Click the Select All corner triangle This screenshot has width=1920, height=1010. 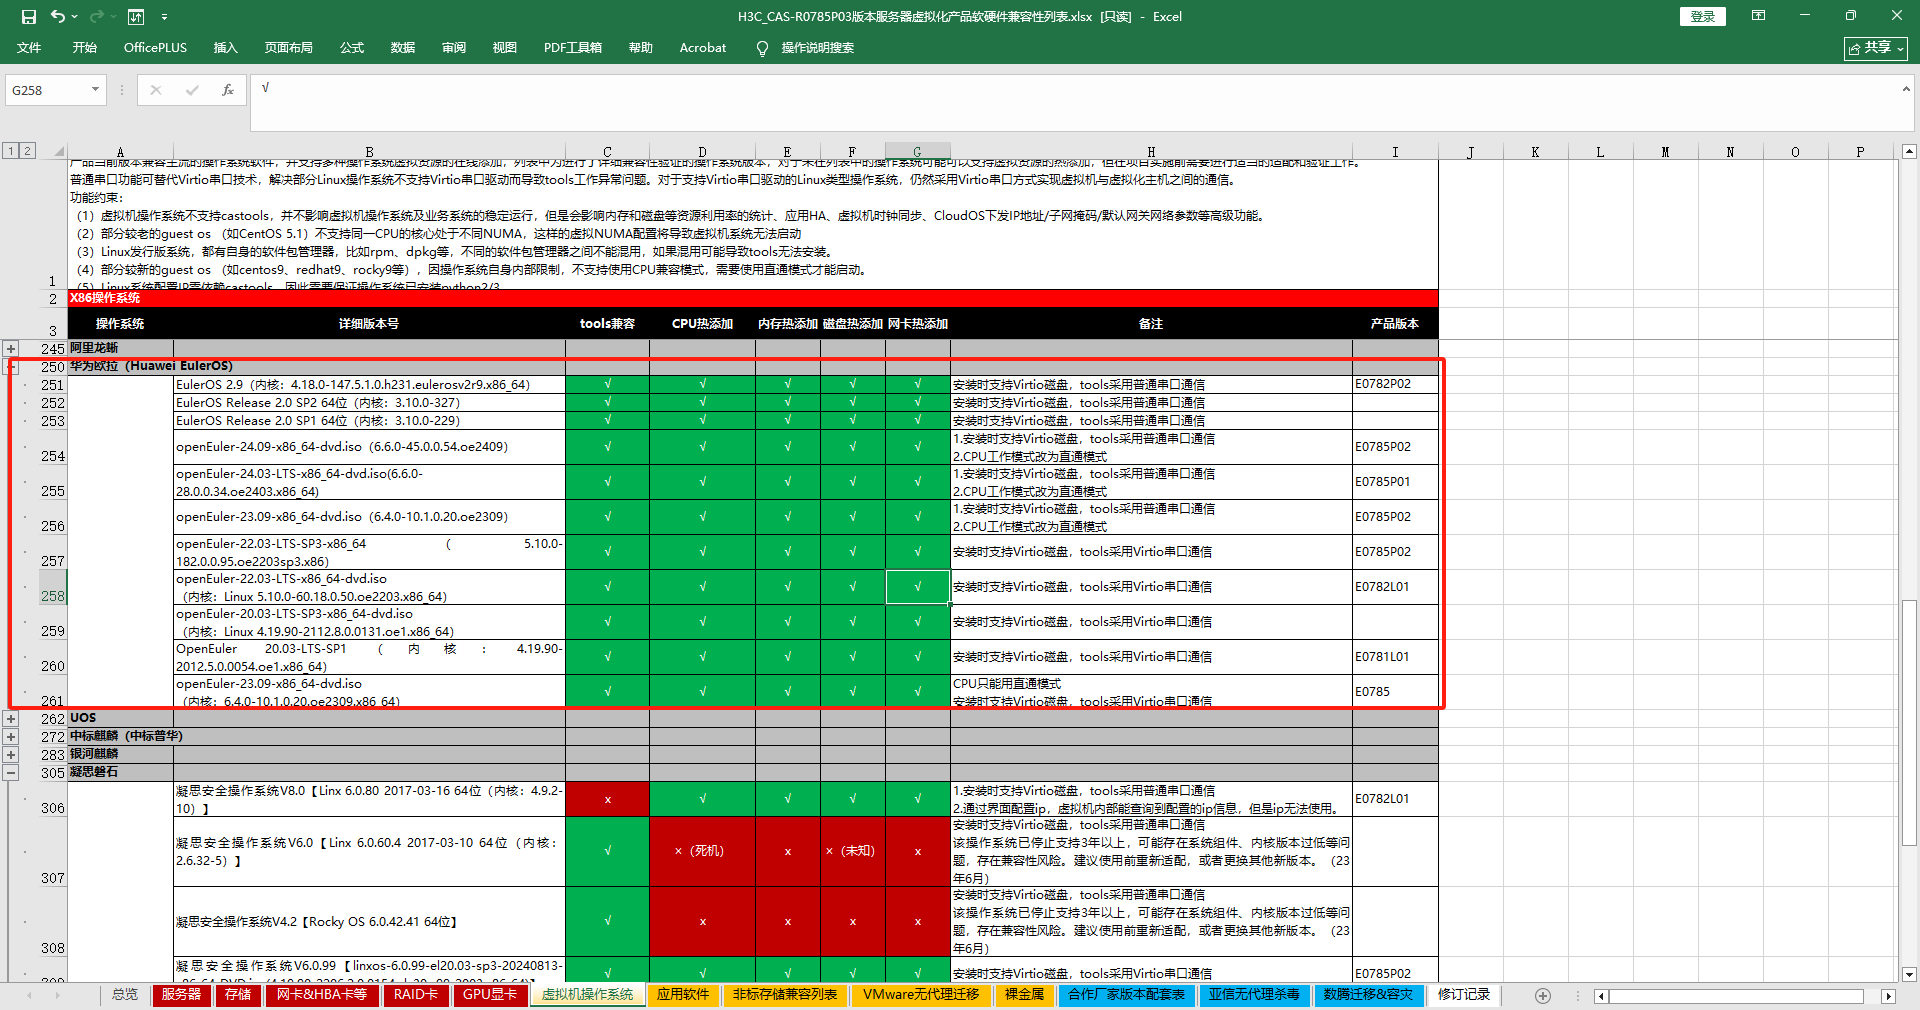pos(58,152)
